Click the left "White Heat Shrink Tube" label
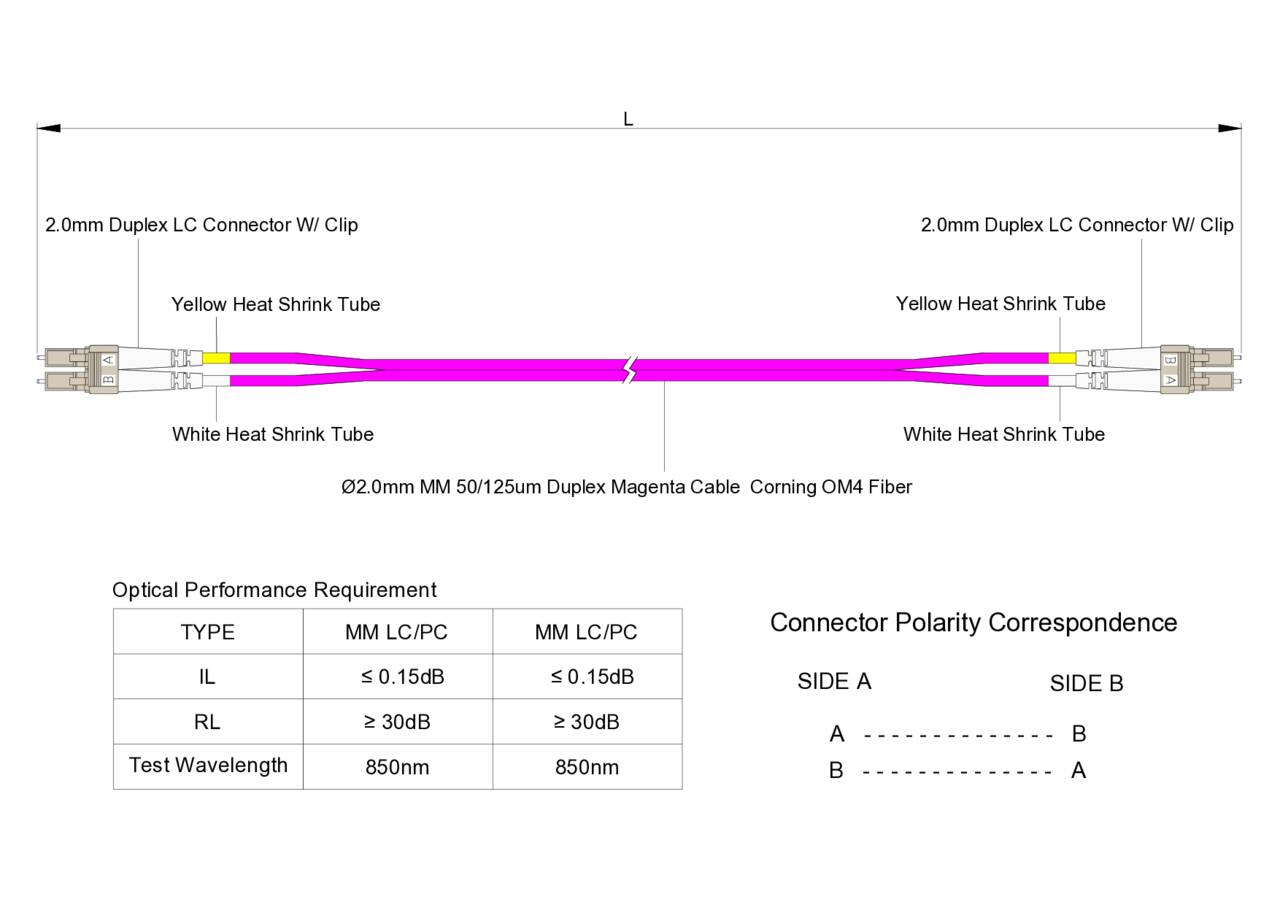 tap(273, 434)
